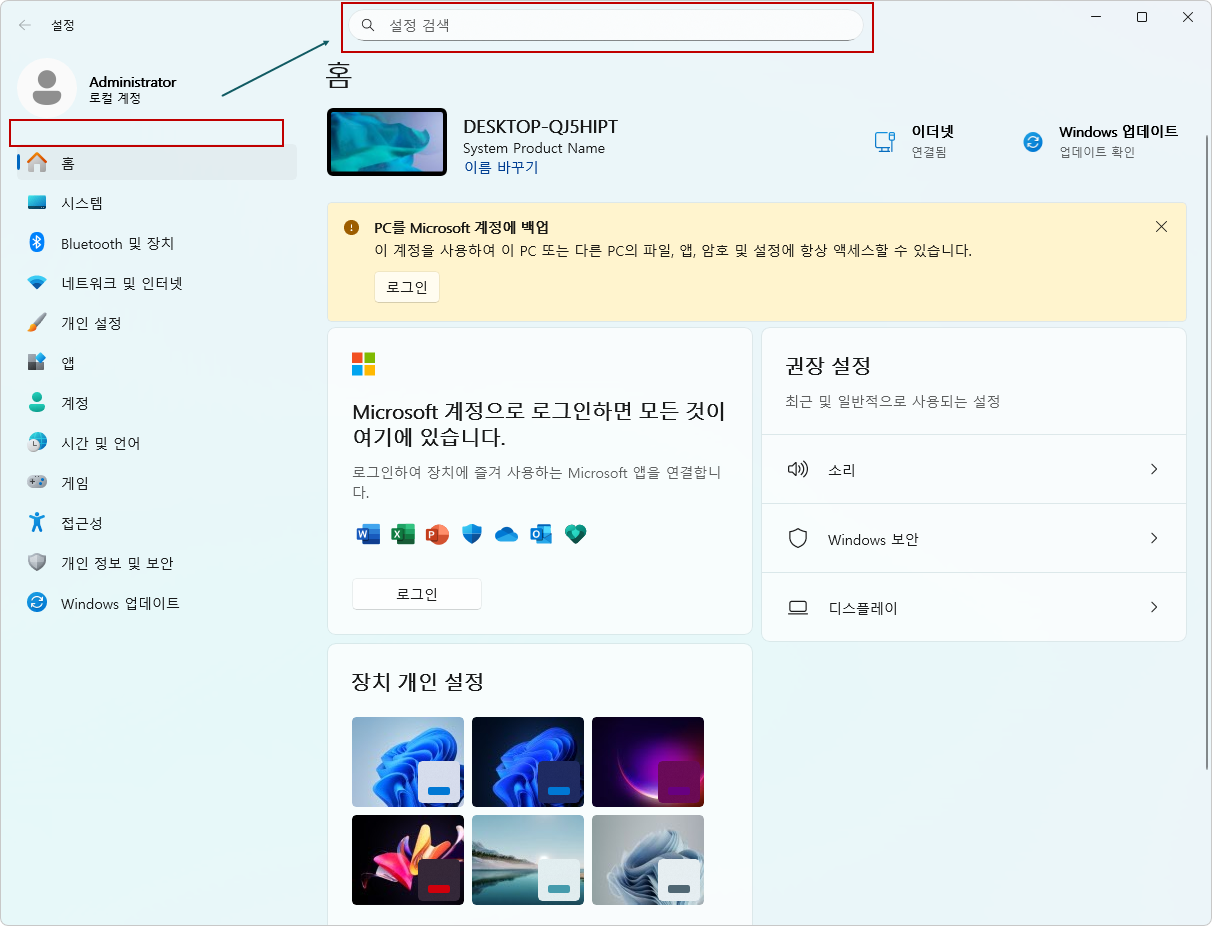
Task: Select 개인 설정 category
Action: (157, 323)
